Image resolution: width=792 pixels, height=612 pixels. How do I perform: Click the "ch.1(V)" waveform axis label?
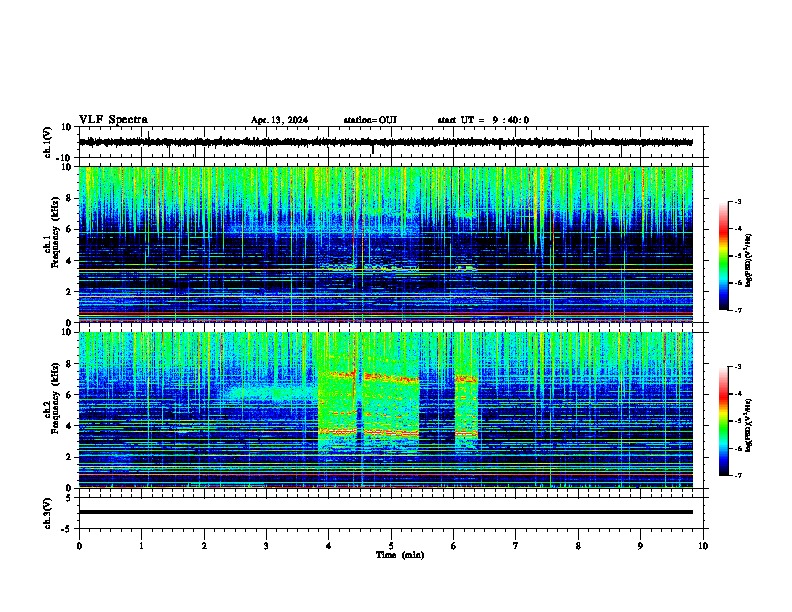click(48, 142)
